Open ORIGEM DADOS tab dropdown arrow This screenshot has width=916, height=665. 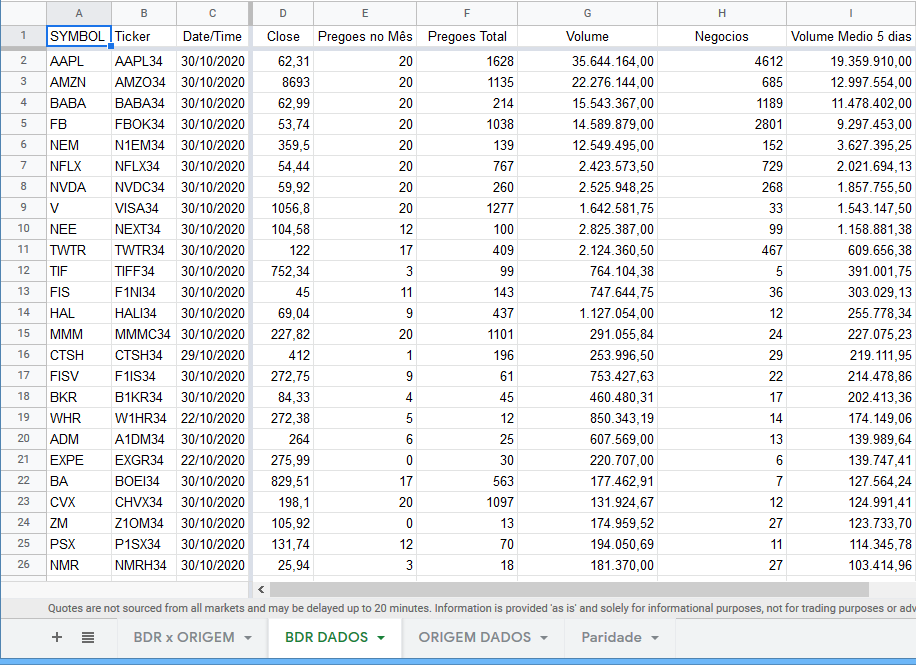pyautogui.click(x=544, y=638)
